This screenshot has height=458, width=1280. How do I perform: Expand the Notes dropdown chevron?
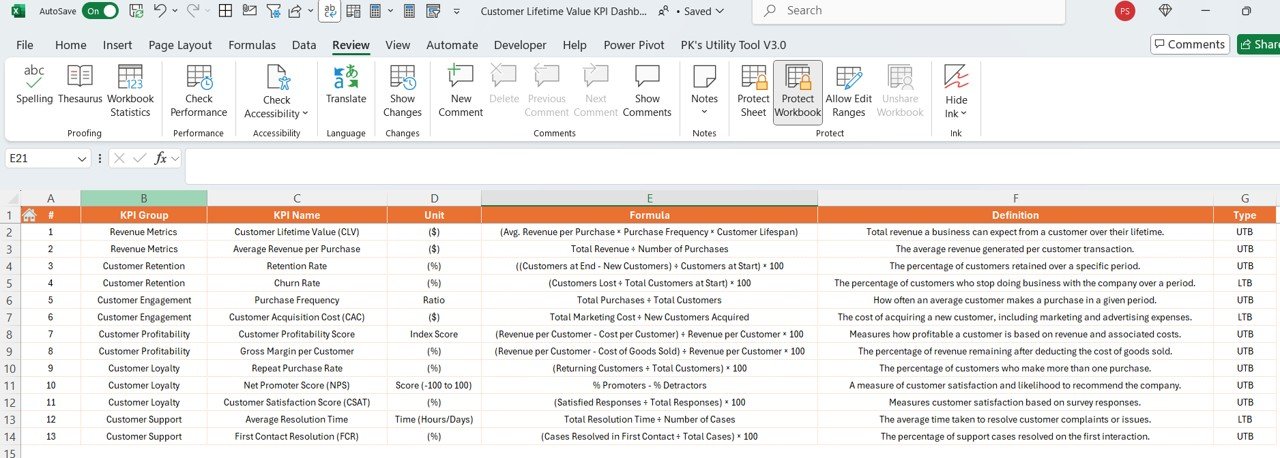[x=704, y=112]
